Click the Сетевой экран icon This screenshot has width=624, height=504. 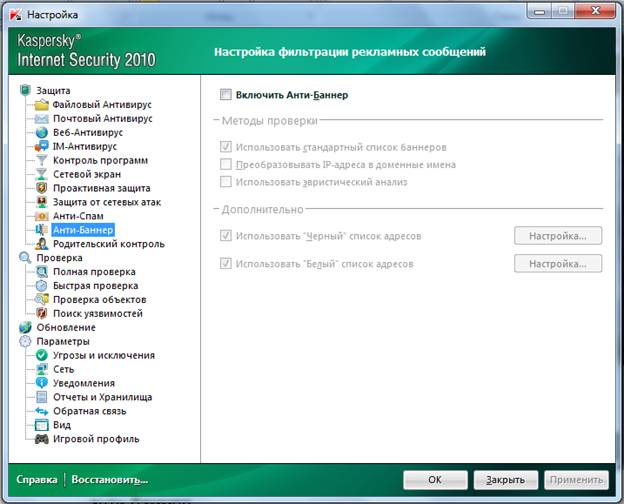(x=41, y=174)
